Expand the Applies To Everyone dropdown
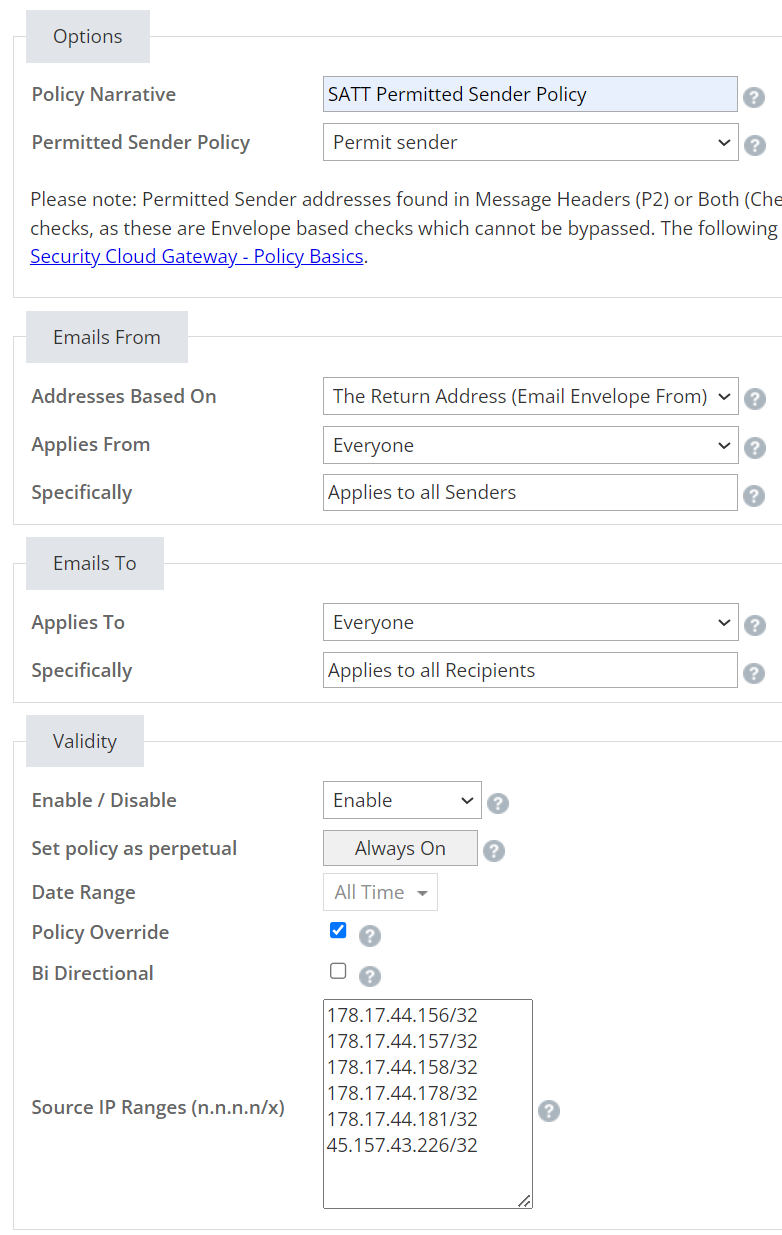Viewport: 782px width, 1235px height. coord(530,622)
